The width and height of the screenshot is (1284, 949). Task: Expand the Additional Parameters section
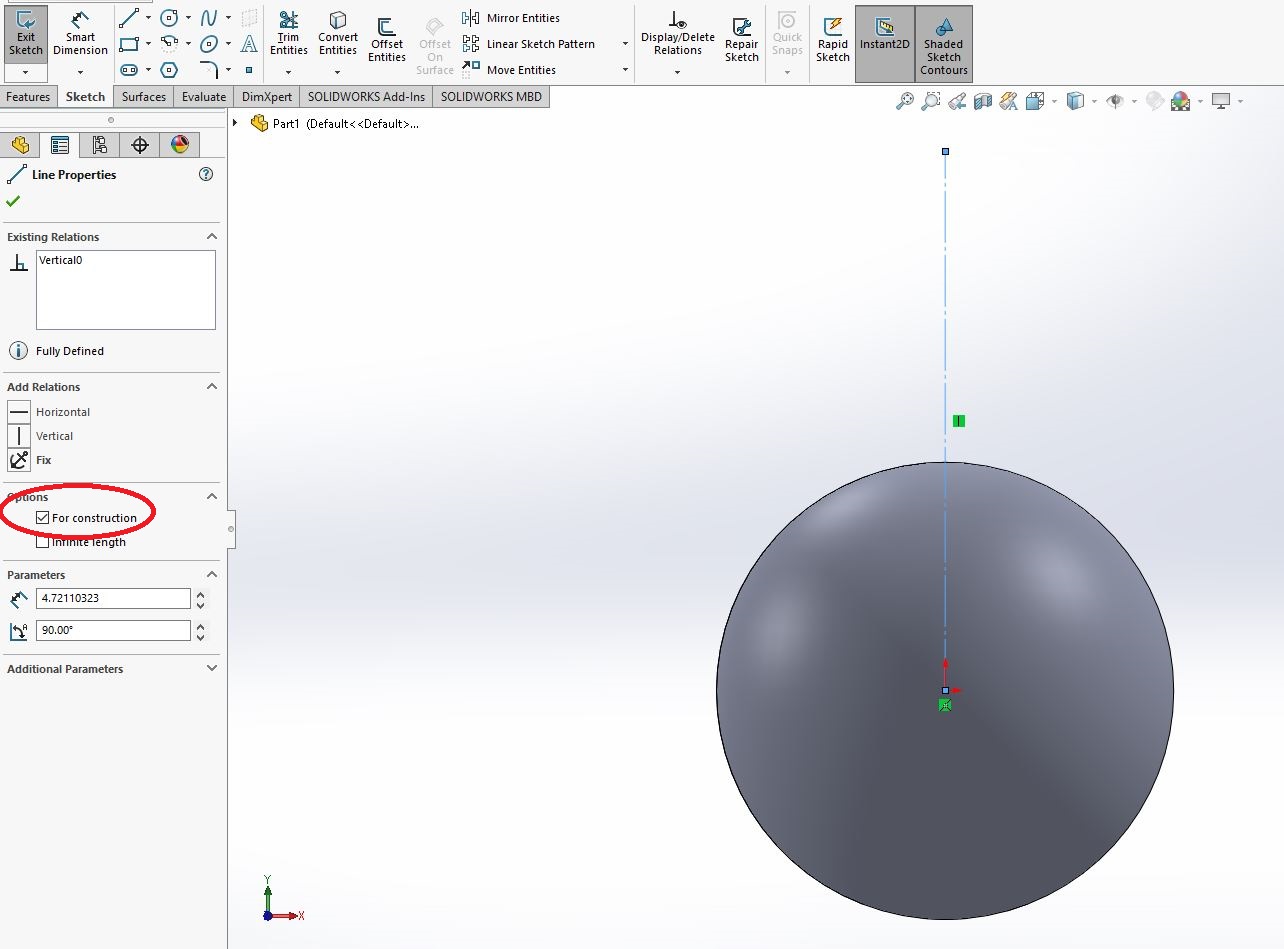(x=210, y=668)
